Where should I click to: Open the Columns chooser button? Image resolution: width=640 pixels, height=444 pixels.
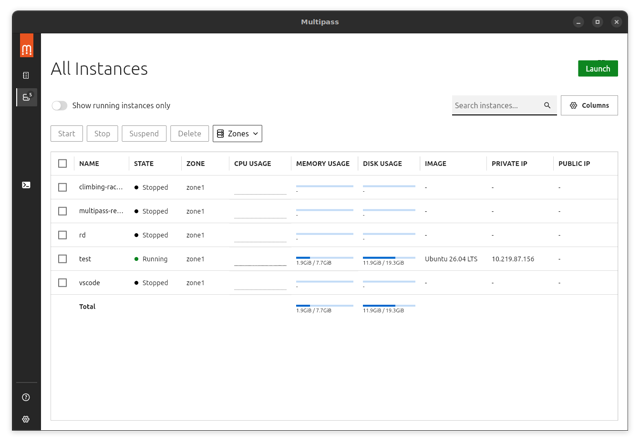click(x=589, y=105)
